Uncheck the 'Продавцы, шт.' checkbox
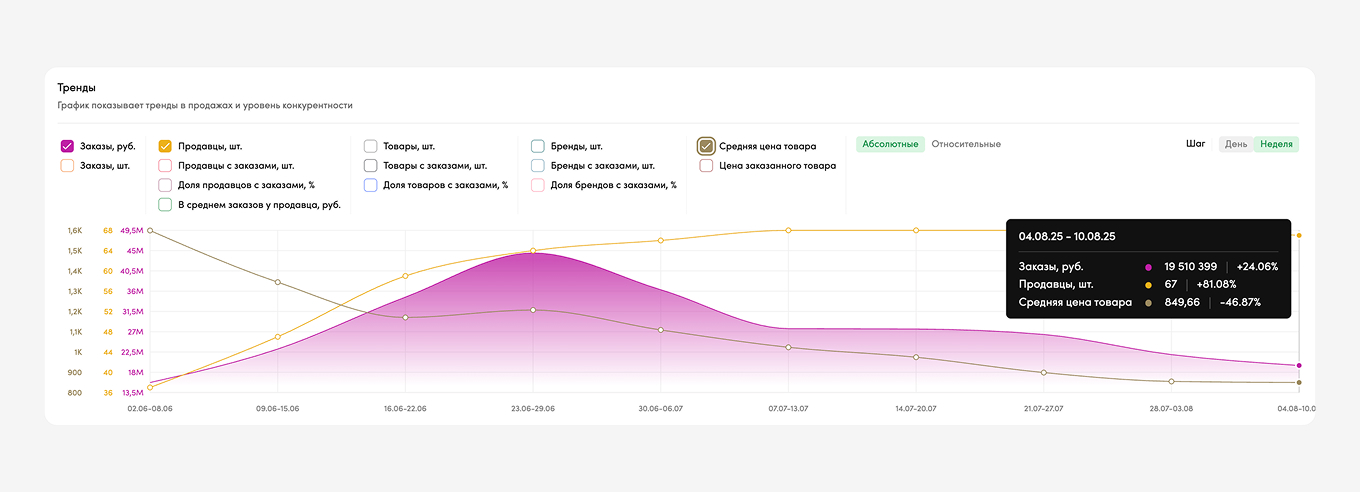The height and width of the screenshot is (492, 1360). [166, 146]
